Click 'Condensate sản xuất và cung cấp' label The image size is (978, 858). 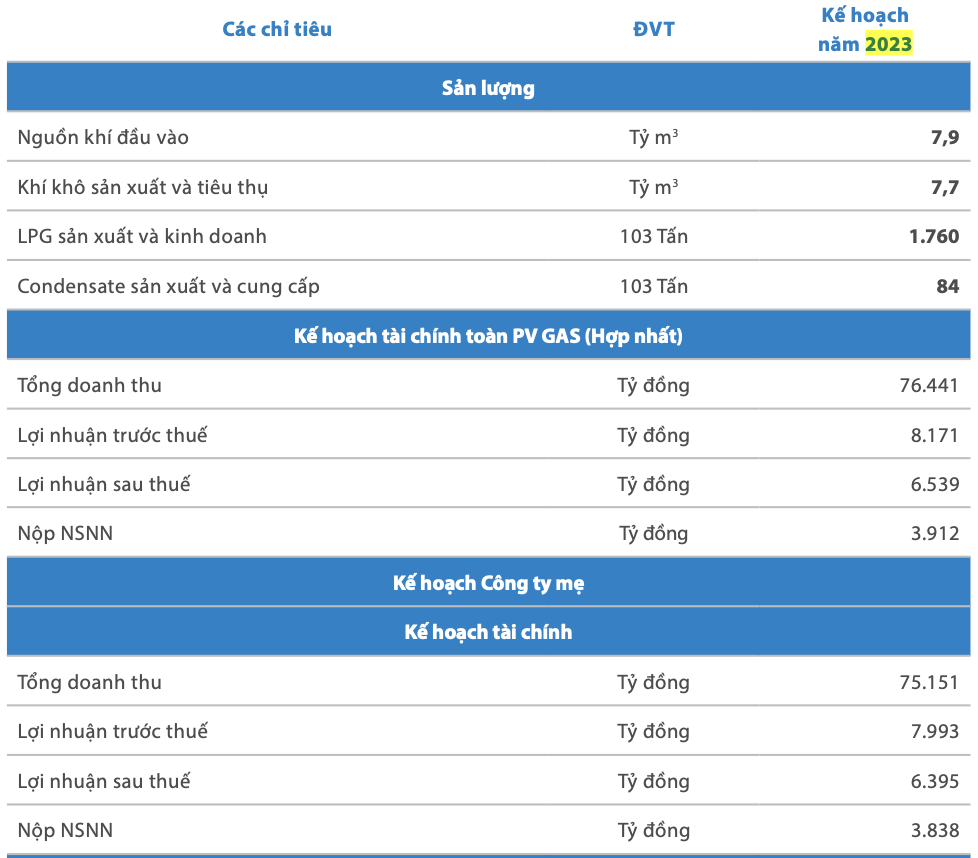point(168,286)
